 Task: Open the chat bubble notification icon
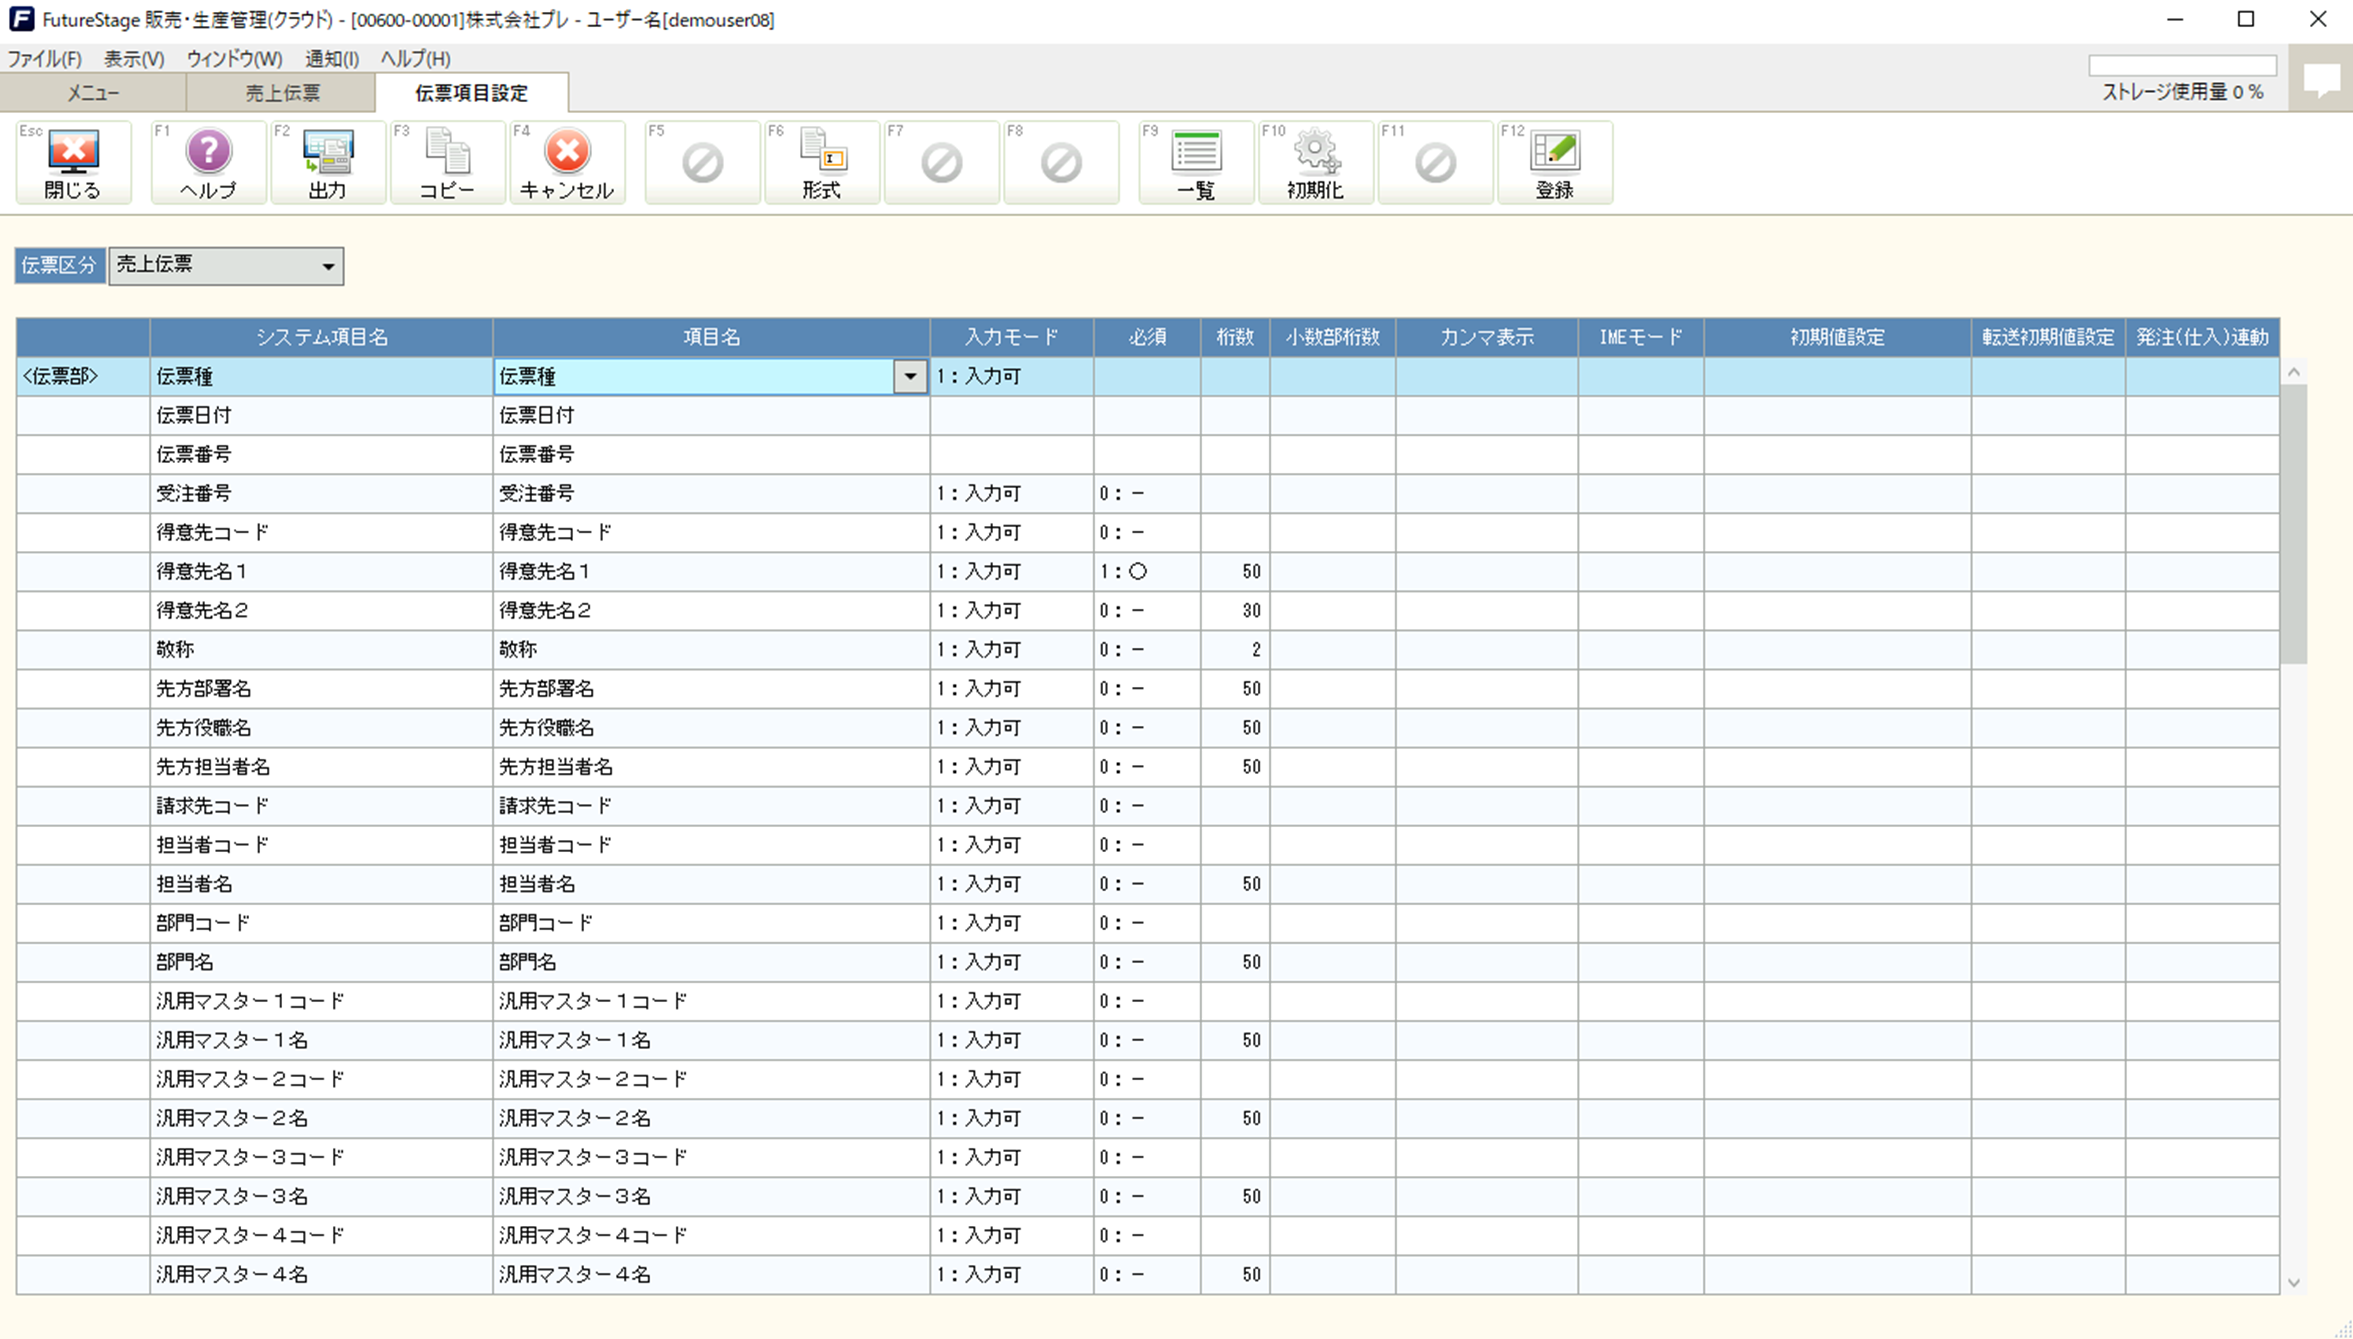pyautogui.click(x=2321, y=79)
